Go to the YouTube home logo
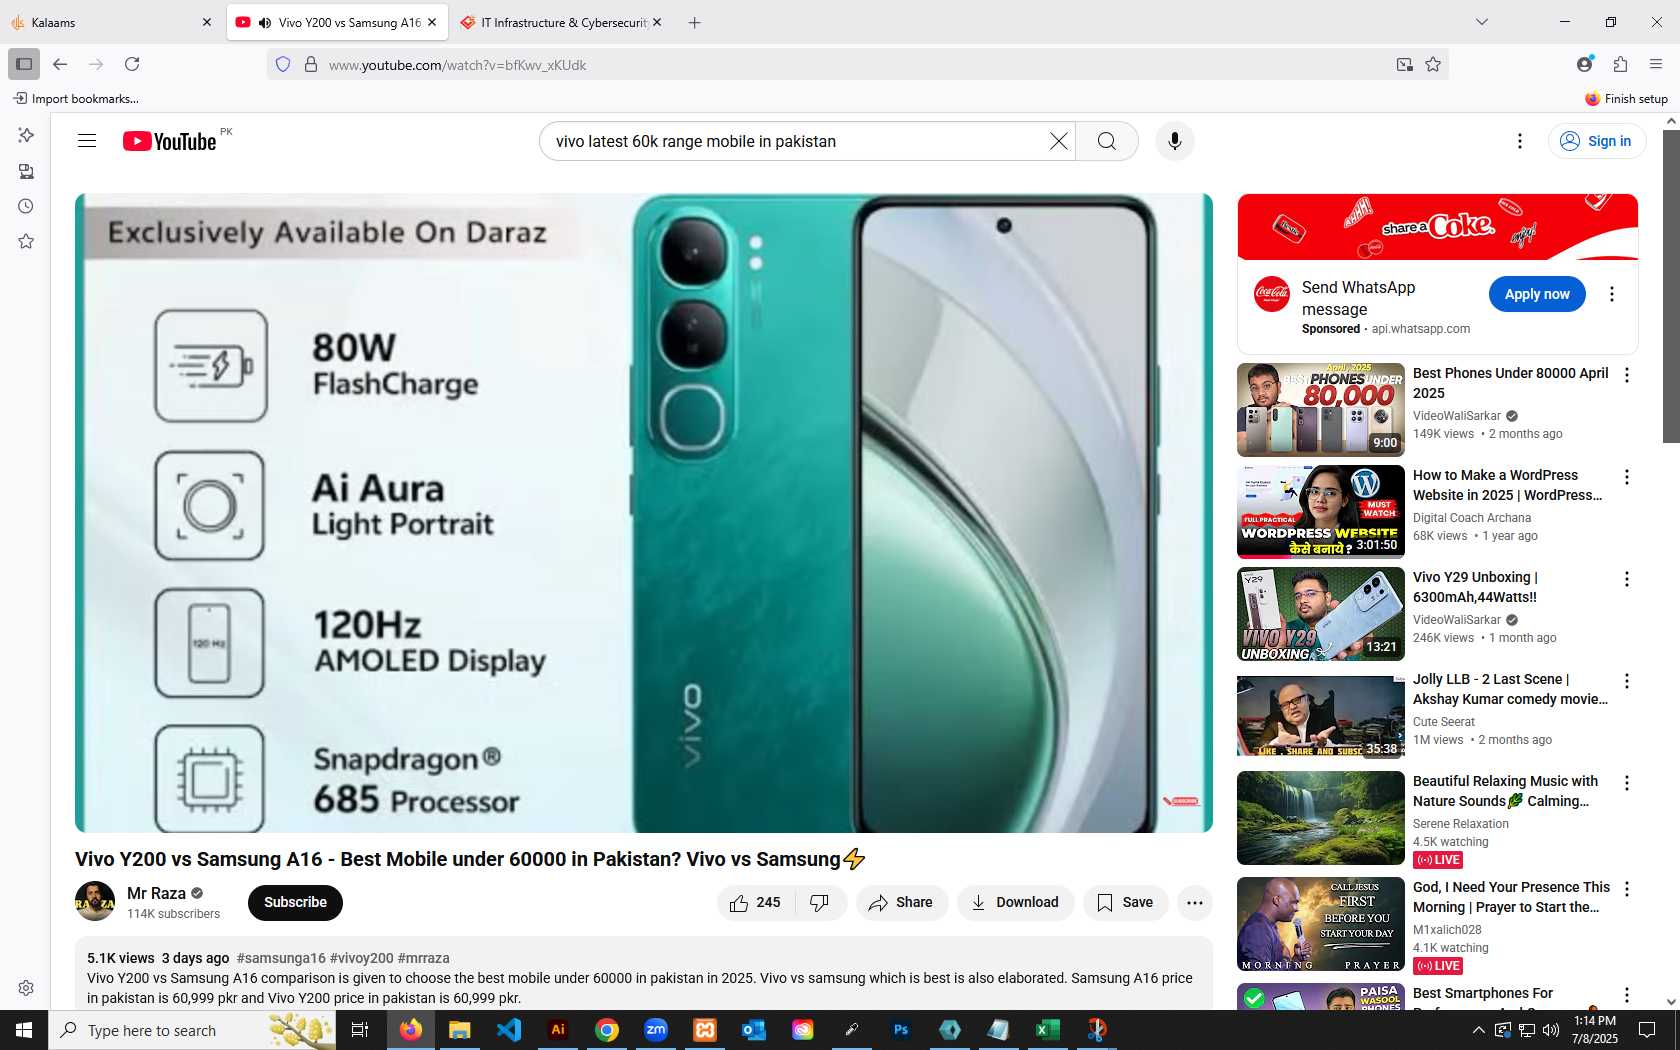The image size is (1680, 1050). pyautogui.click(x=170, y=141)
